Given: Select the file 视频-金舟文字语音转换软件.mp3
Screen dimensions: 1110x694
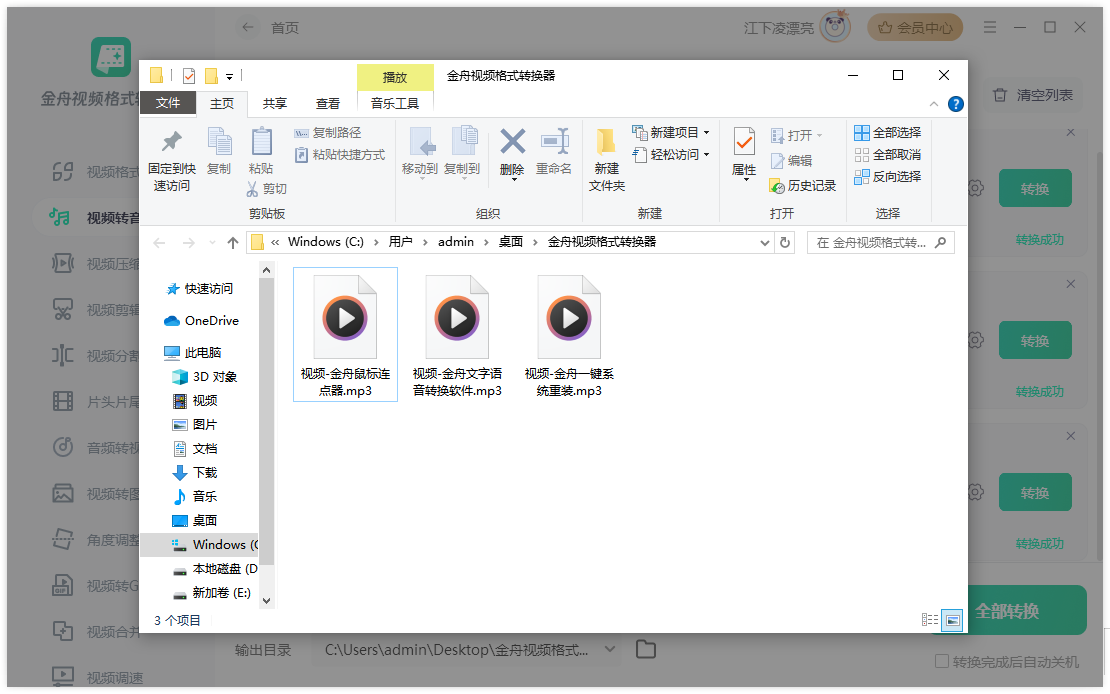Looking at the screenshot, I should click(457, 334).
